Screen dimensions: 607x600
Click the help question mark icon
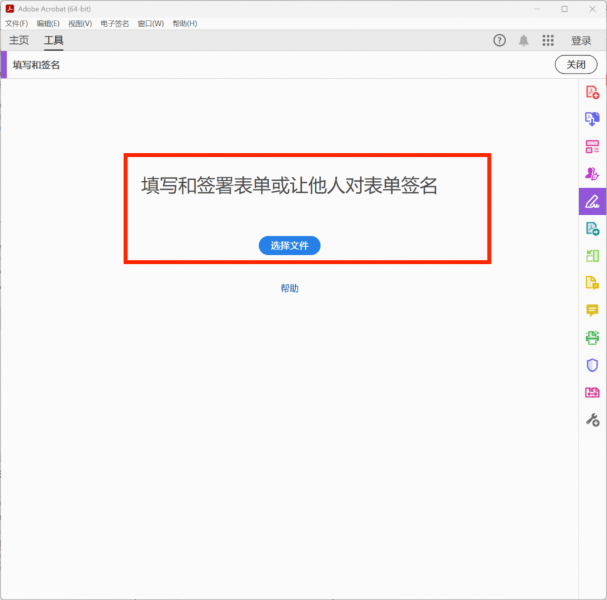(499, 40)
